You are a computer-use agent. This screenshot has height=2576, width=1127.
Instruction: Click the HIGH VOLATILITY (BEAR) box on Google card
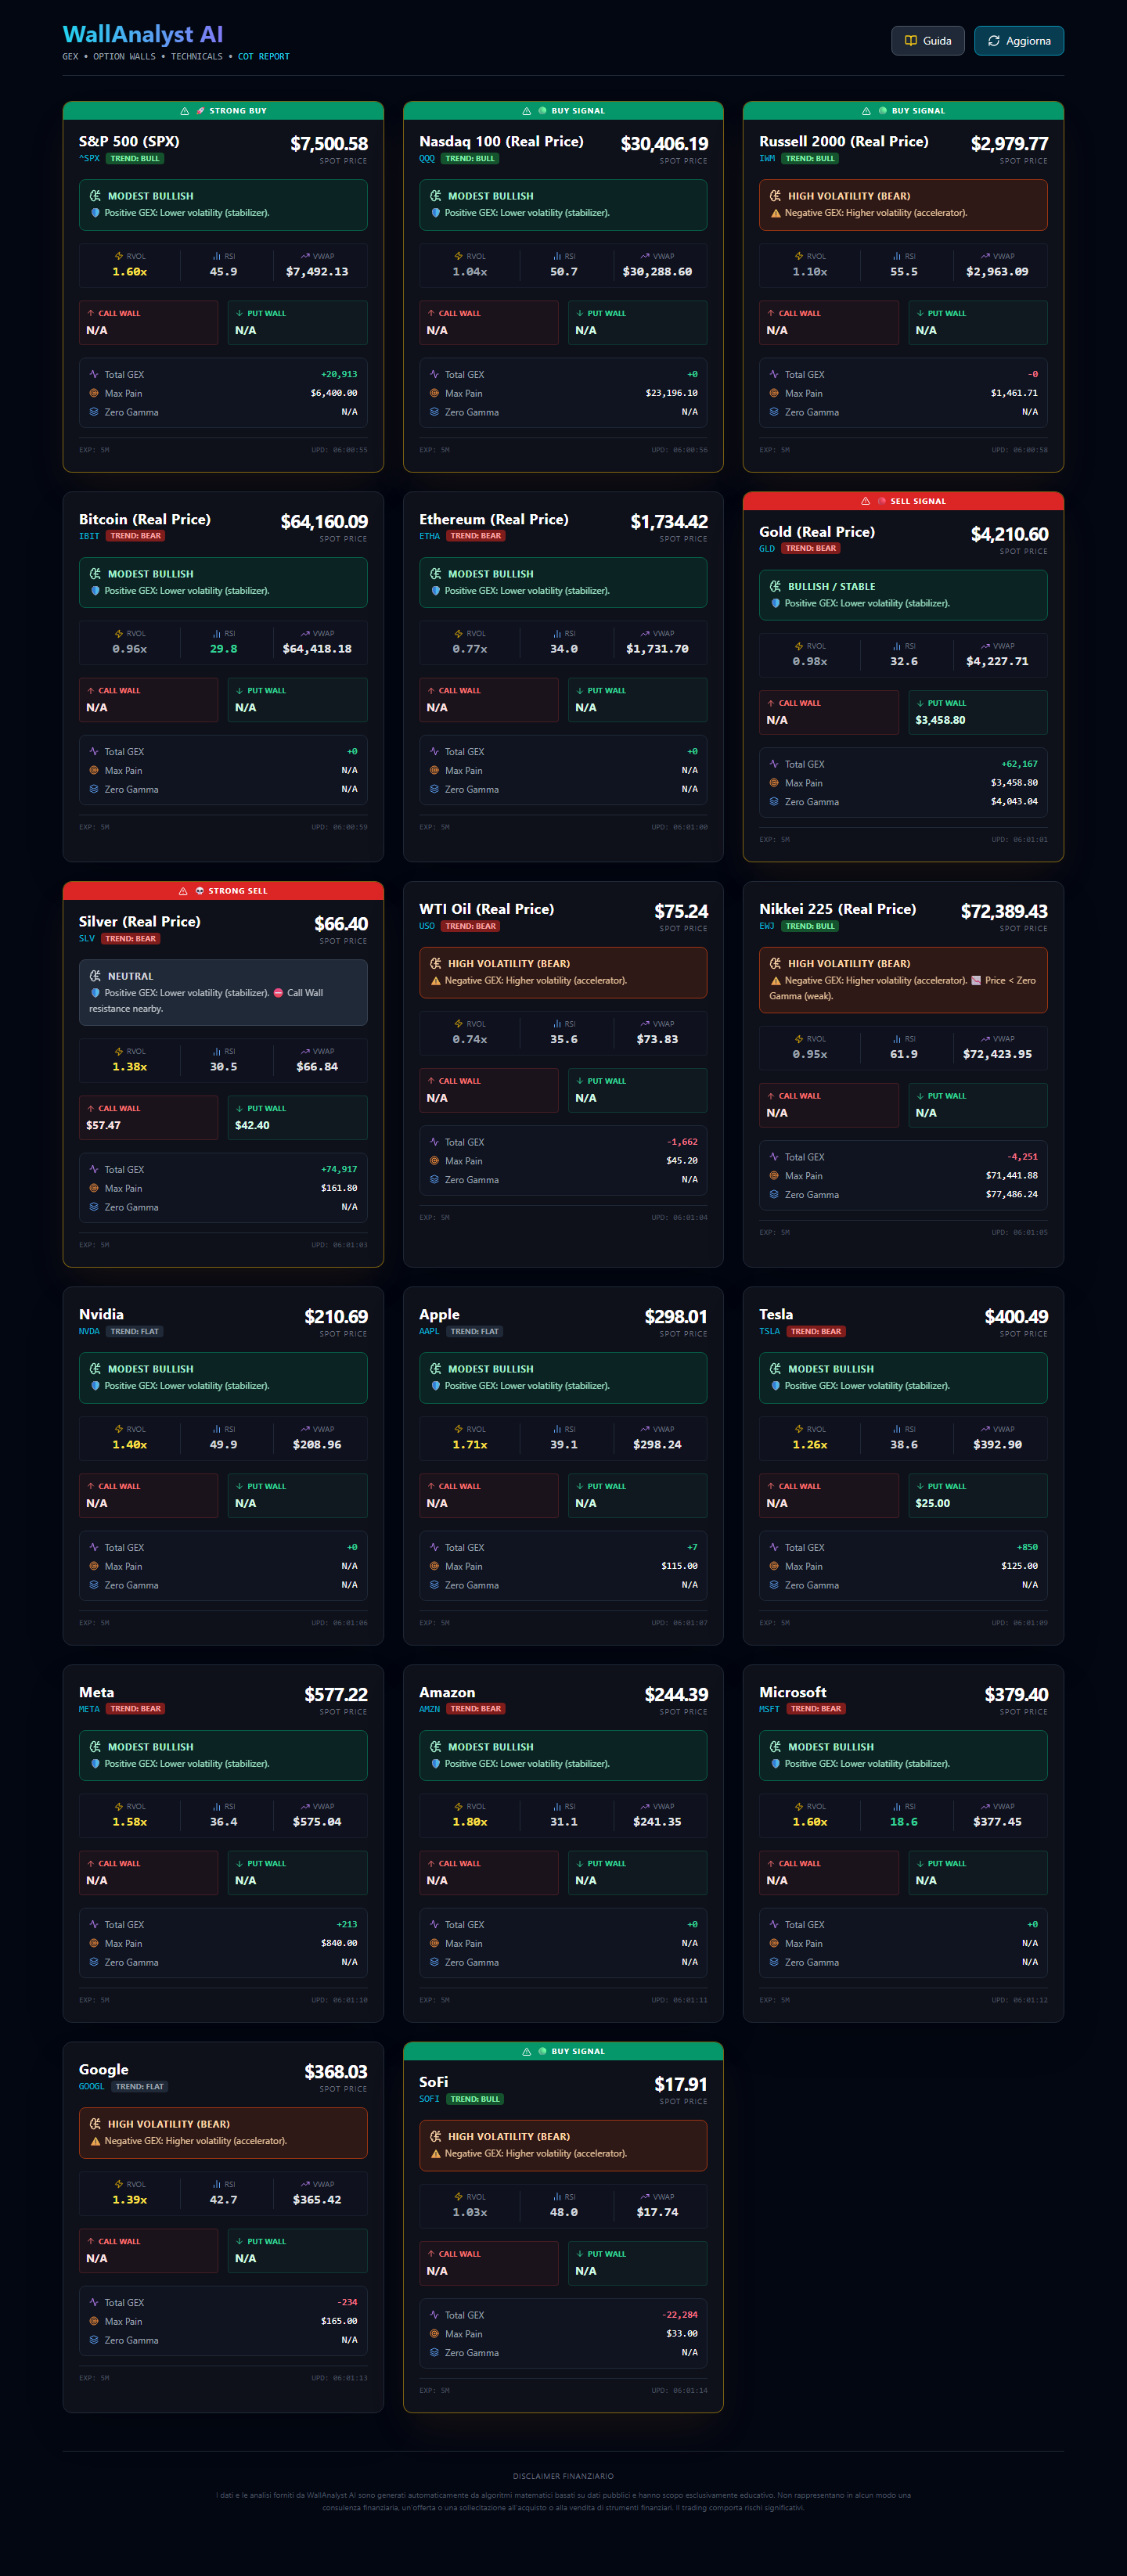tap(223, 2132)
